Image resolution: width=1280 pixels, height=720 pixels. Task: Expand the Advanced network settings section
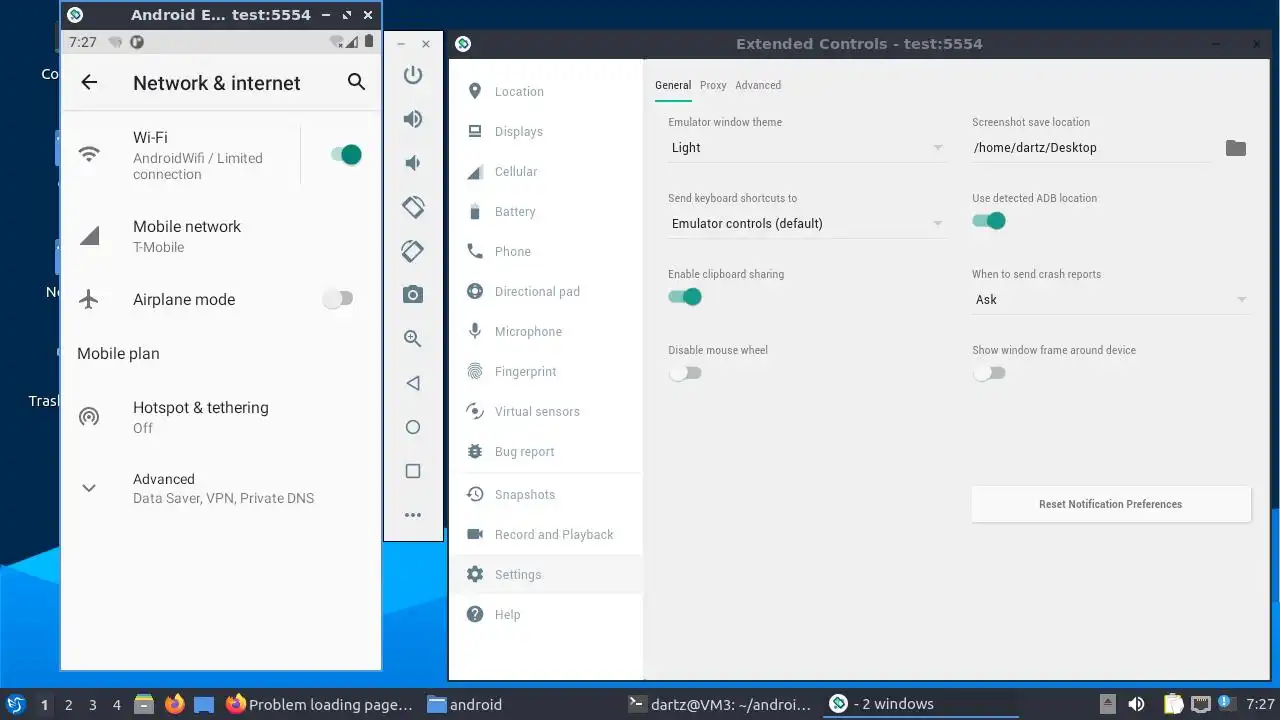(221, 488)
